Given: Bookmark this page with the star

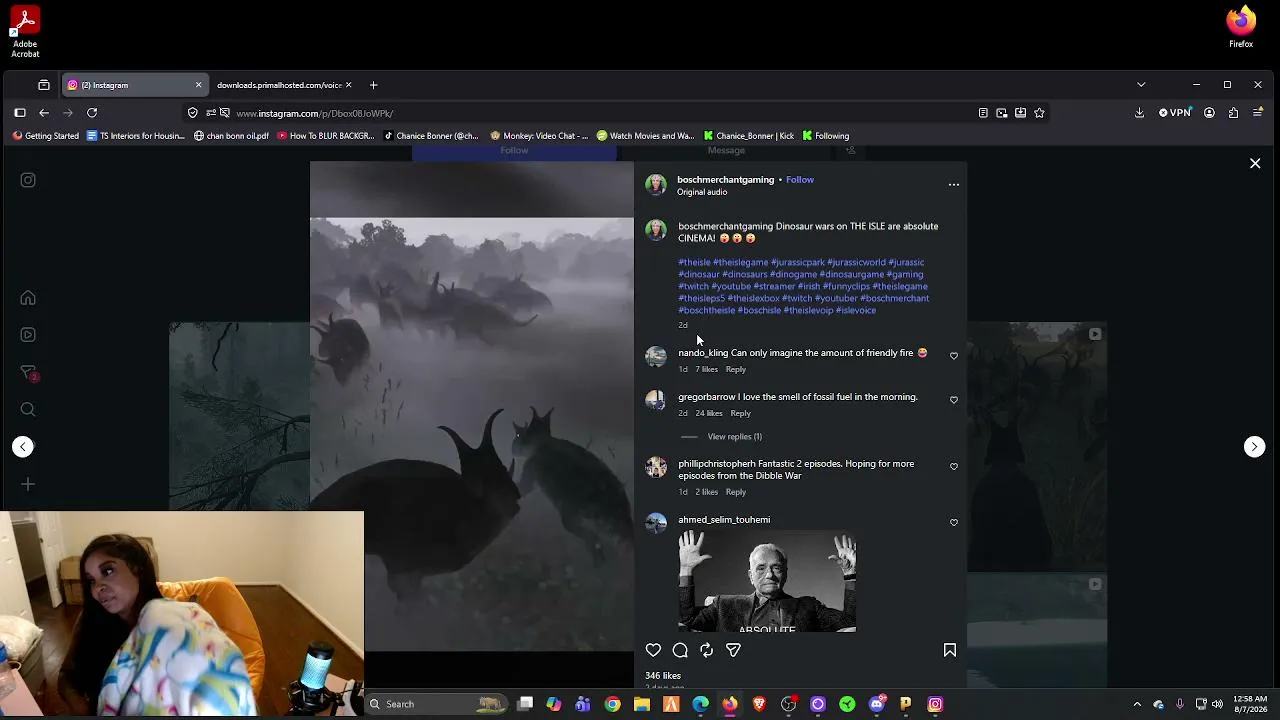Looking at the screenshot, I should click(x=1039, y=113).
